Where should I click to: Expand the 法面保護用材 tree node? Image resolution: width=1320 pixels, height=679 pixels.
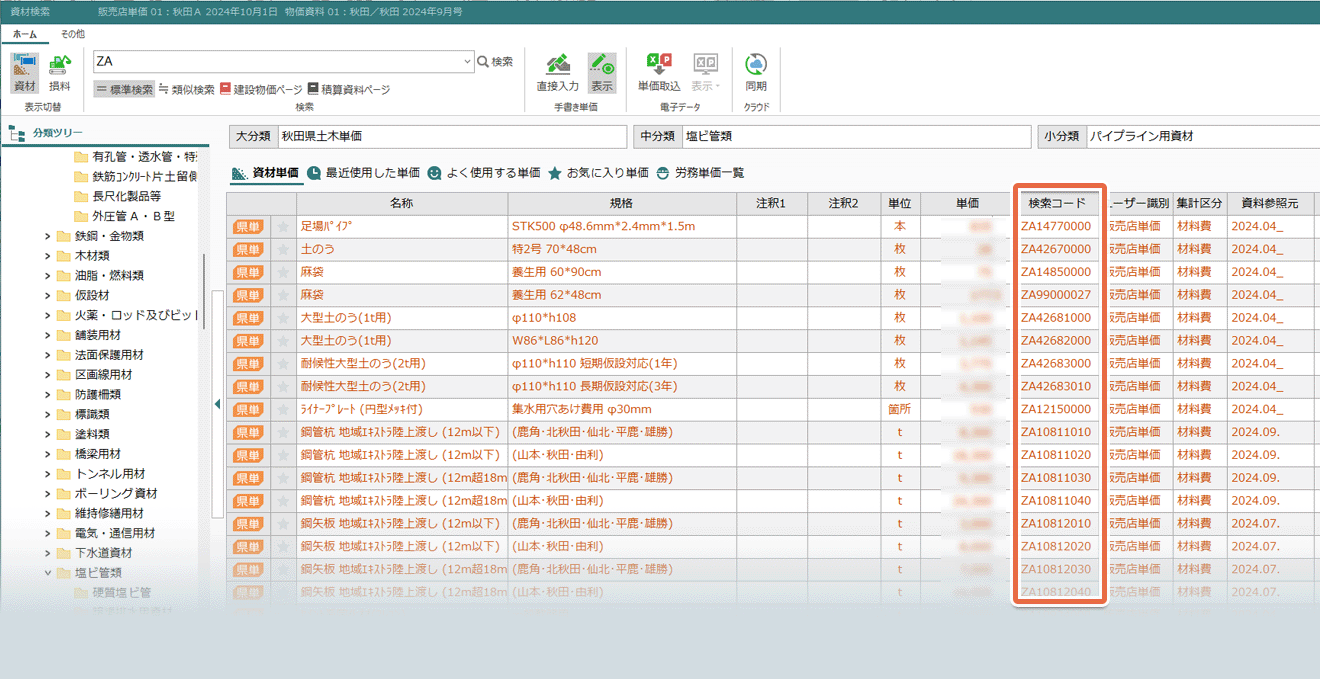point(48,355)
